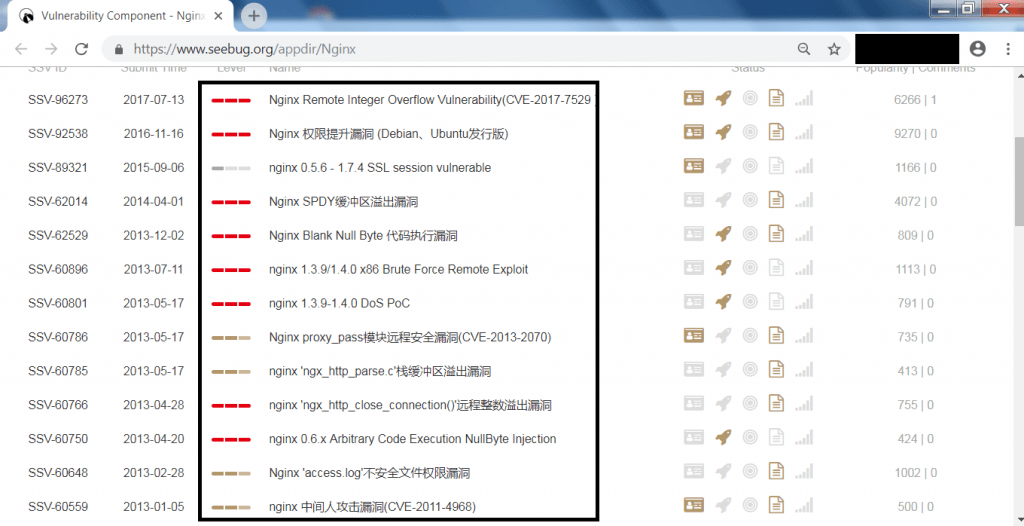Open the Nginx SPDY vulnerability link
This screenshot has height=526, width=1024.
343,202
